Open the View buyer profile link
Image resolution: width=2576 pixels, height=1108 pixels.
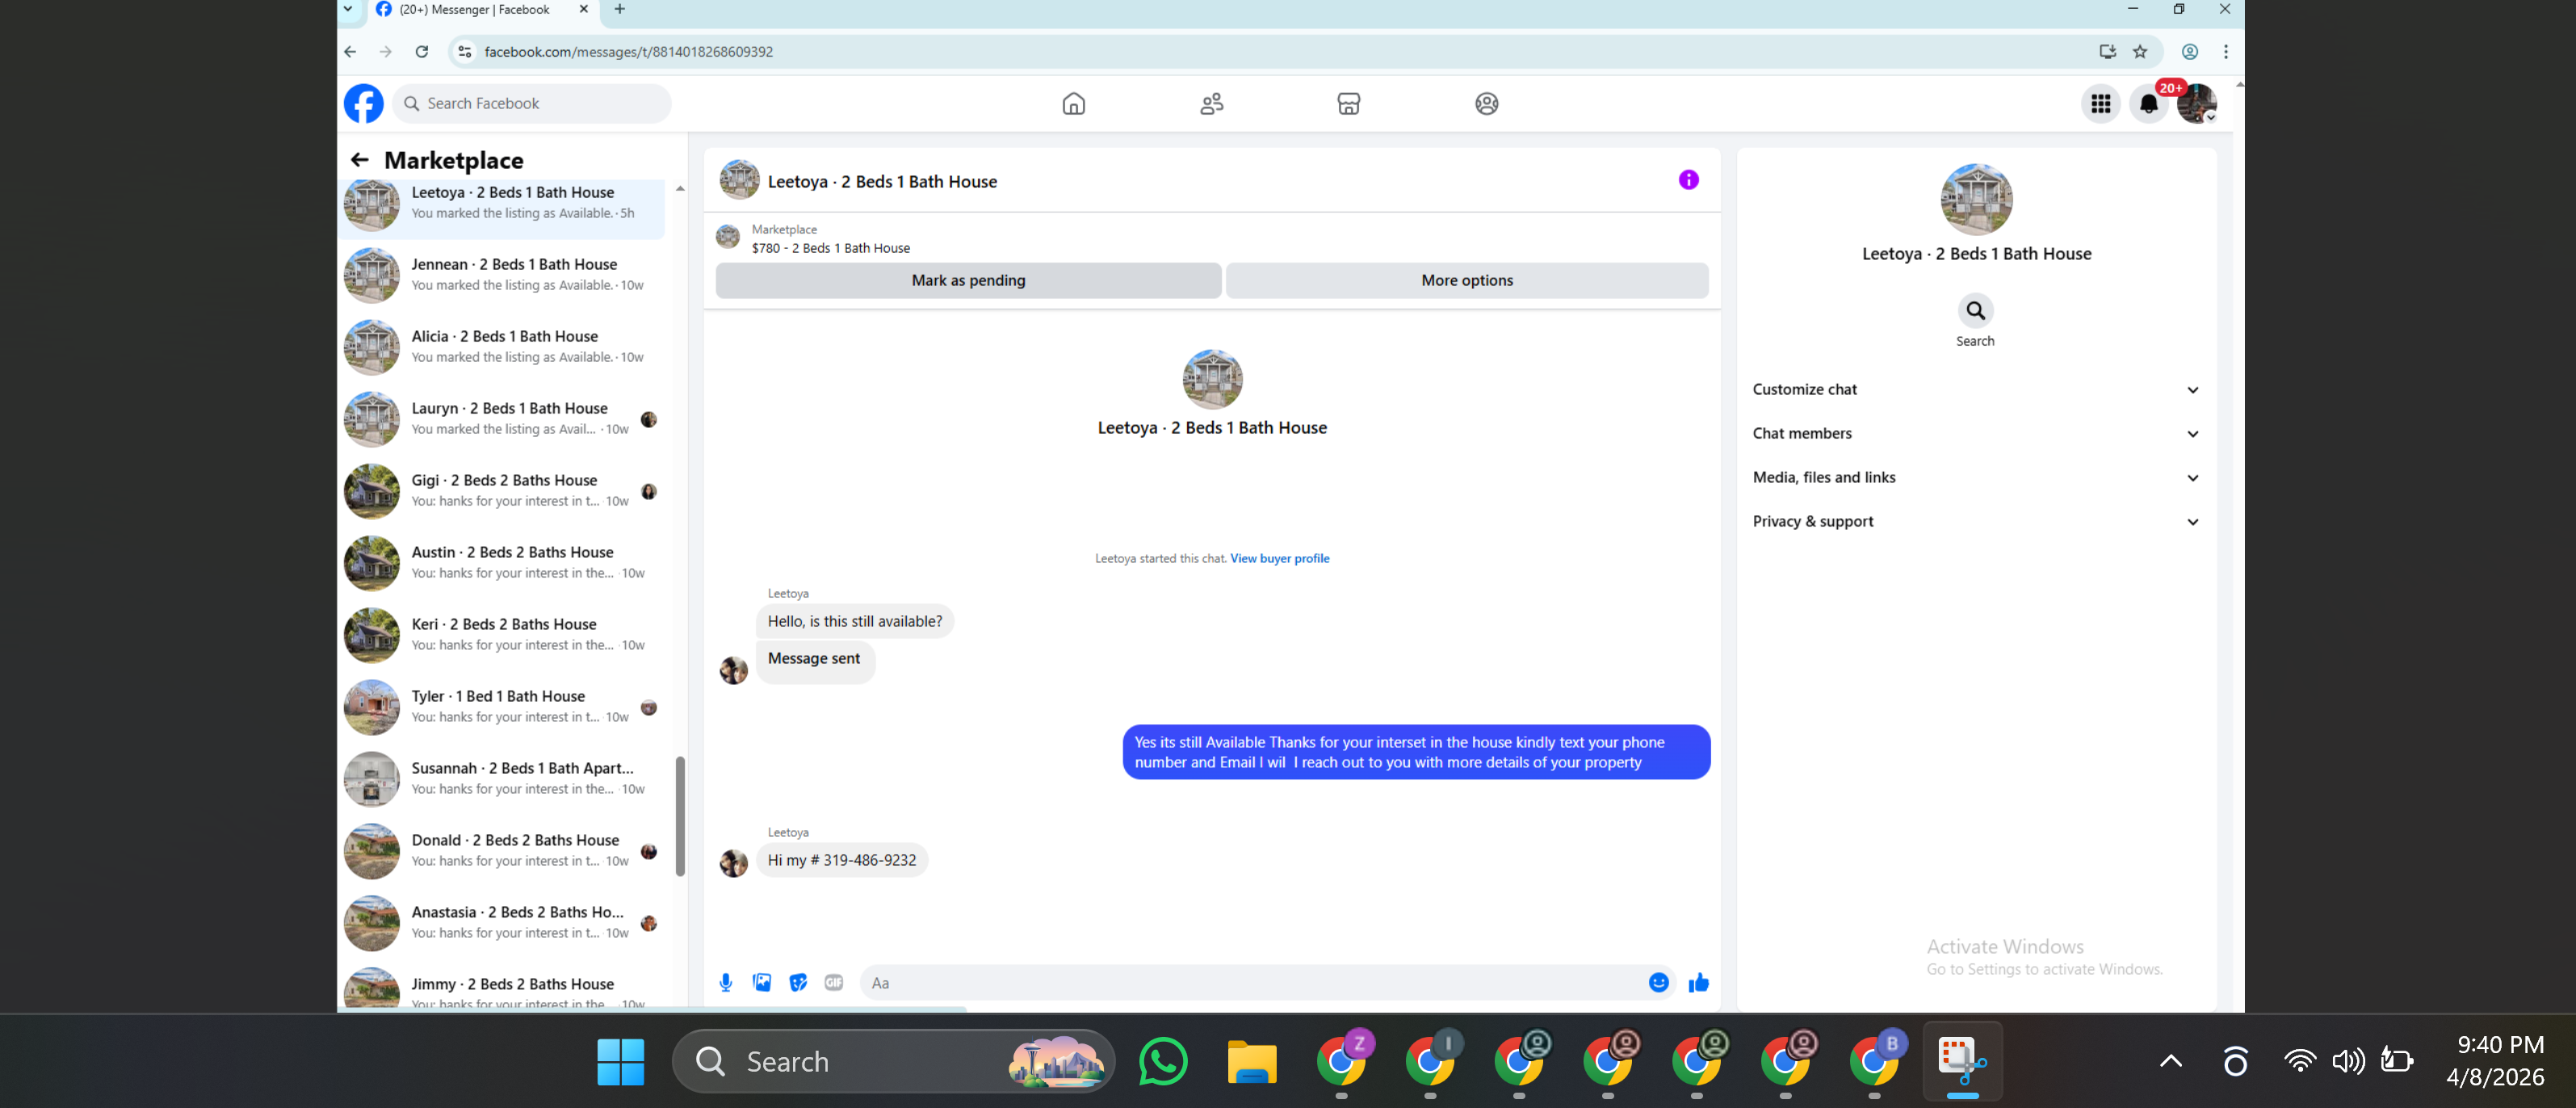[1279, 559]
